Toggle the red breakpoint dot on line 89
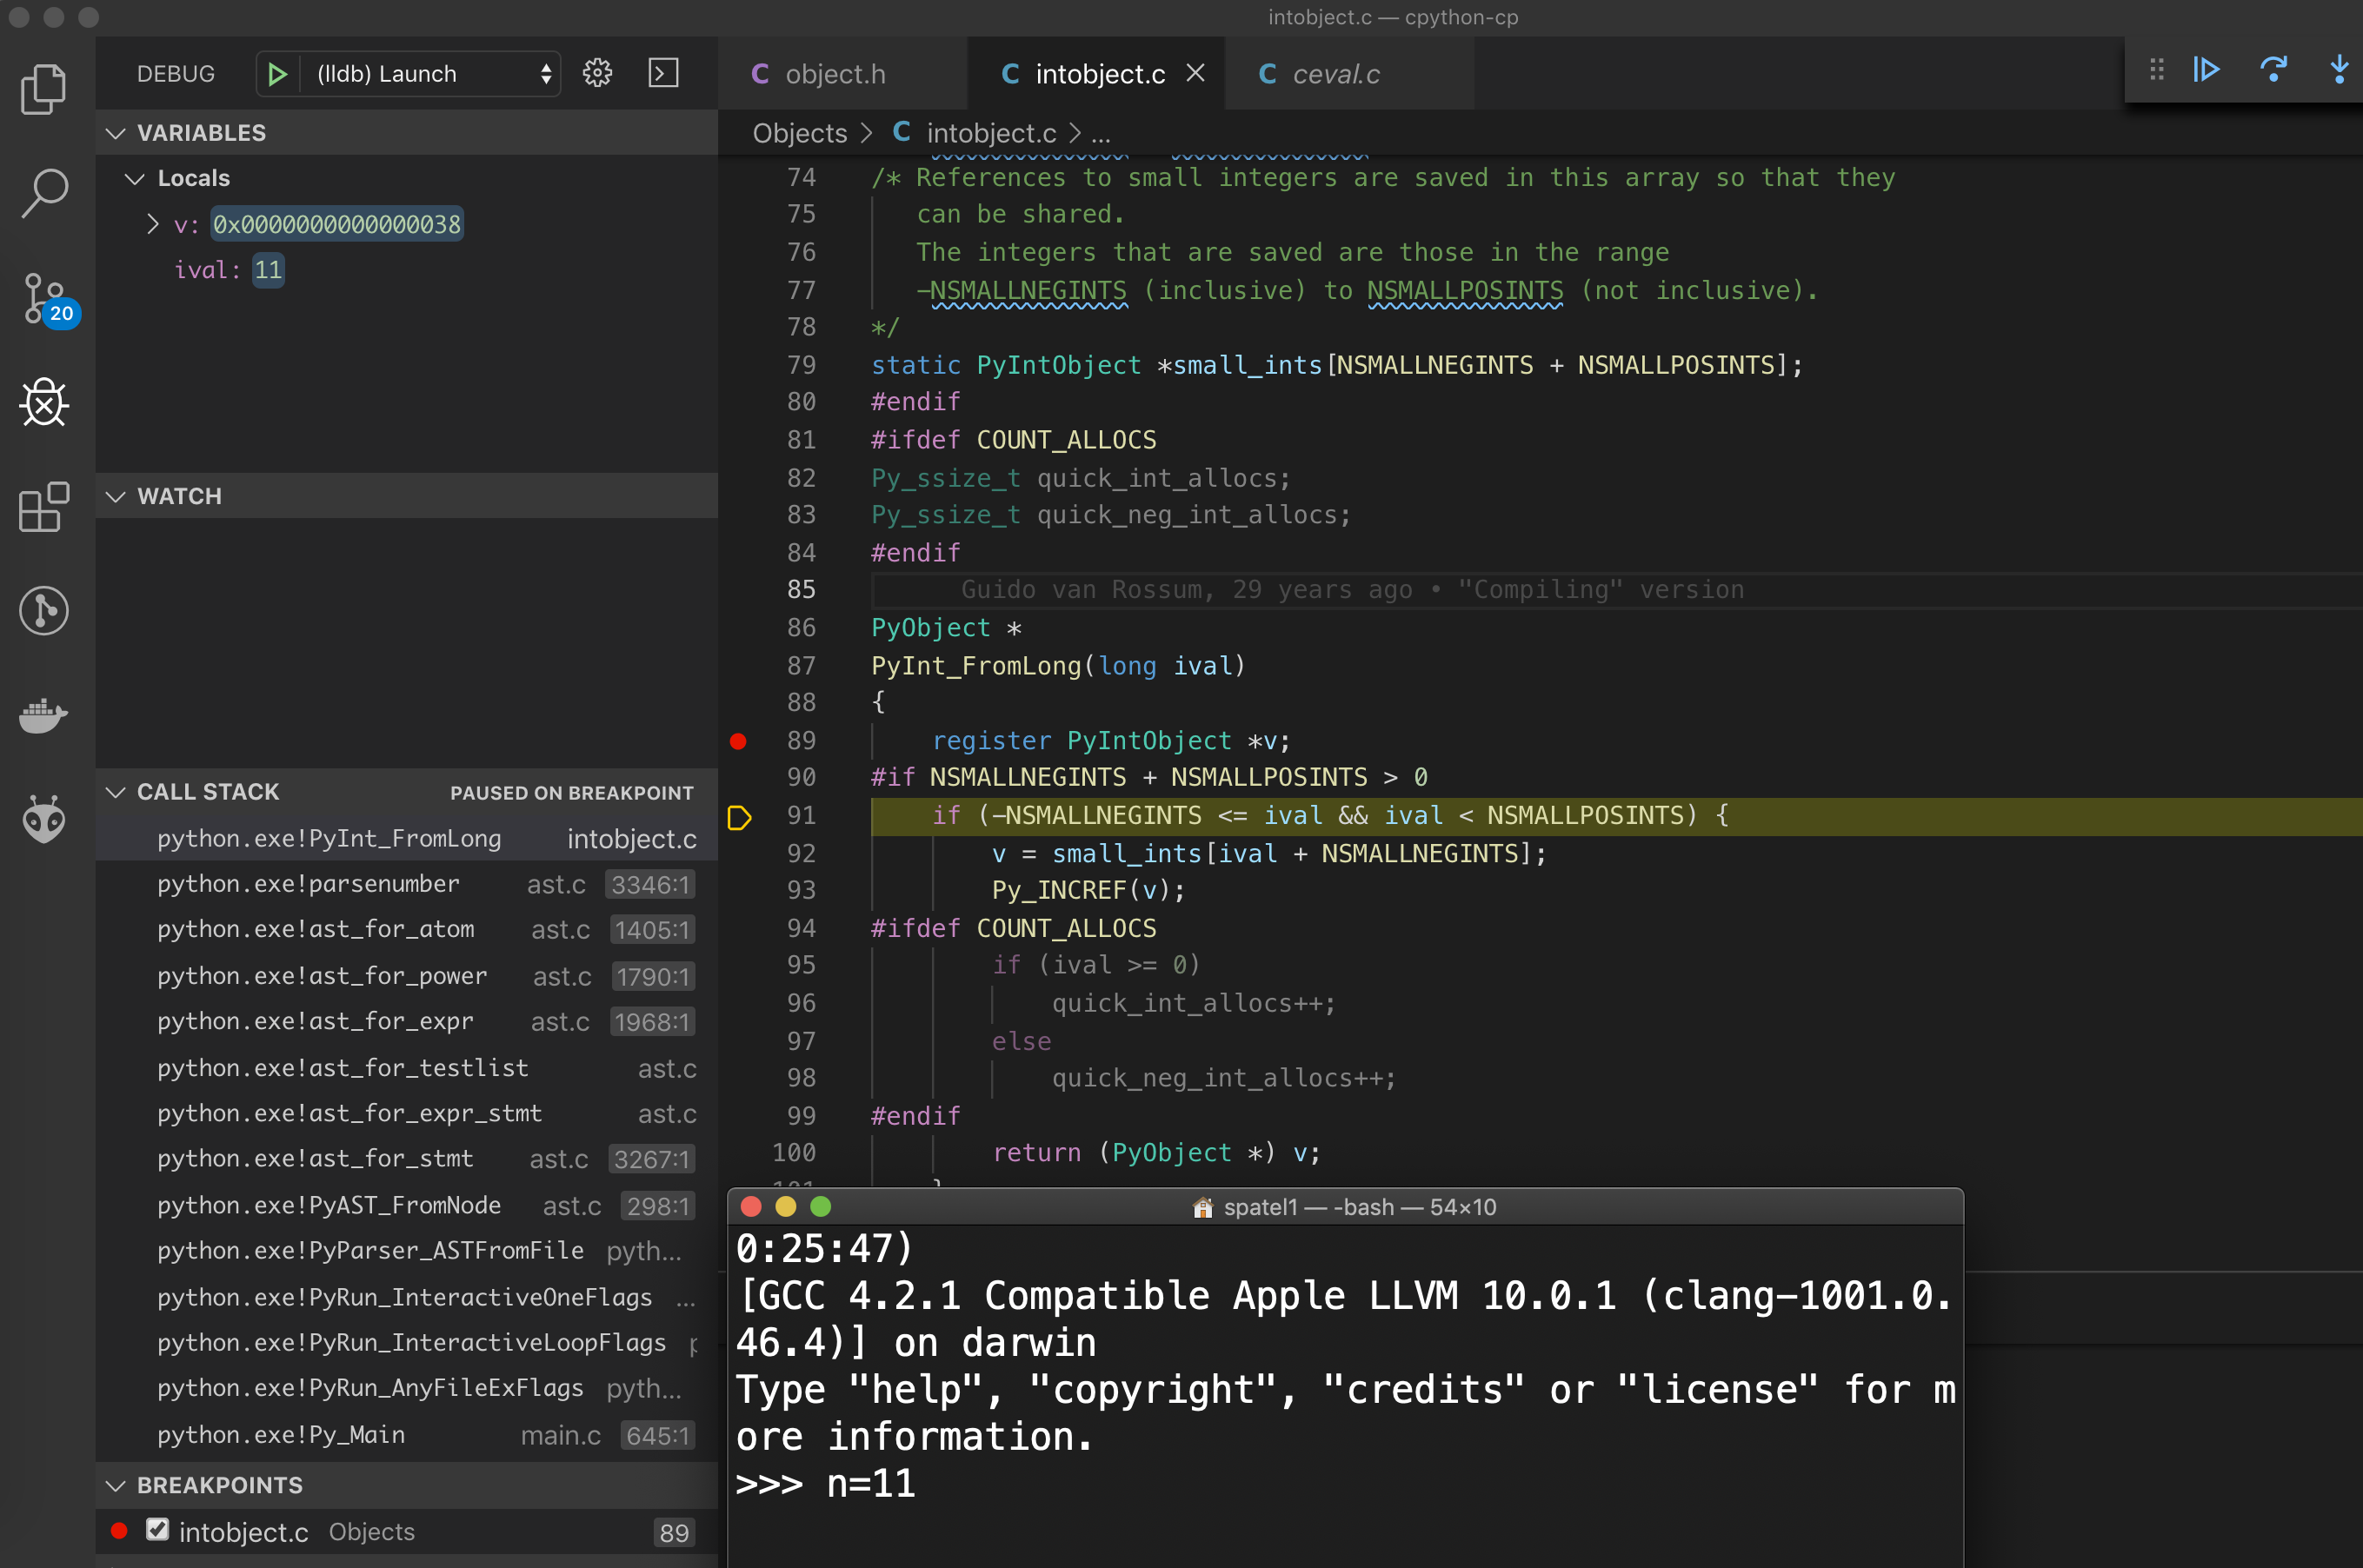Viewport: 2363px width, 1568px height. 738,741
